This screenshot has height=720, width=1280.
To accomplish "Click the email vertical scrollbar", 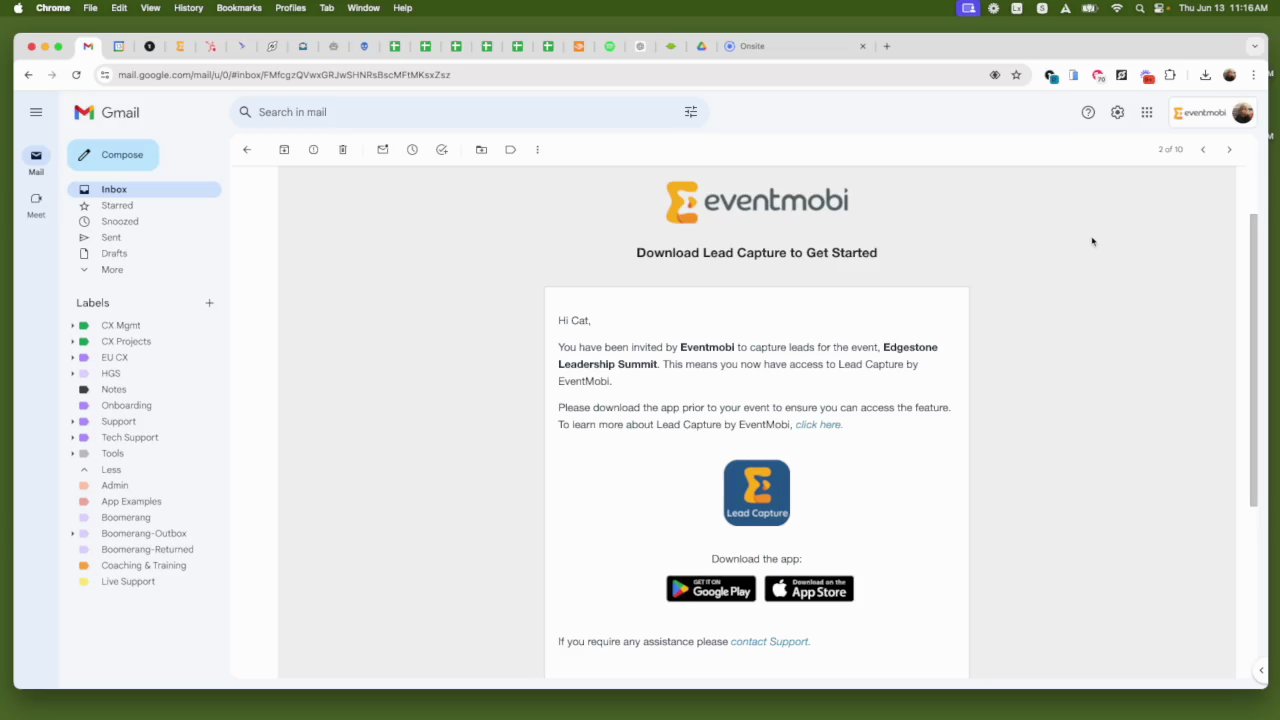I will pyautogui.click(x=1253, y=360).
